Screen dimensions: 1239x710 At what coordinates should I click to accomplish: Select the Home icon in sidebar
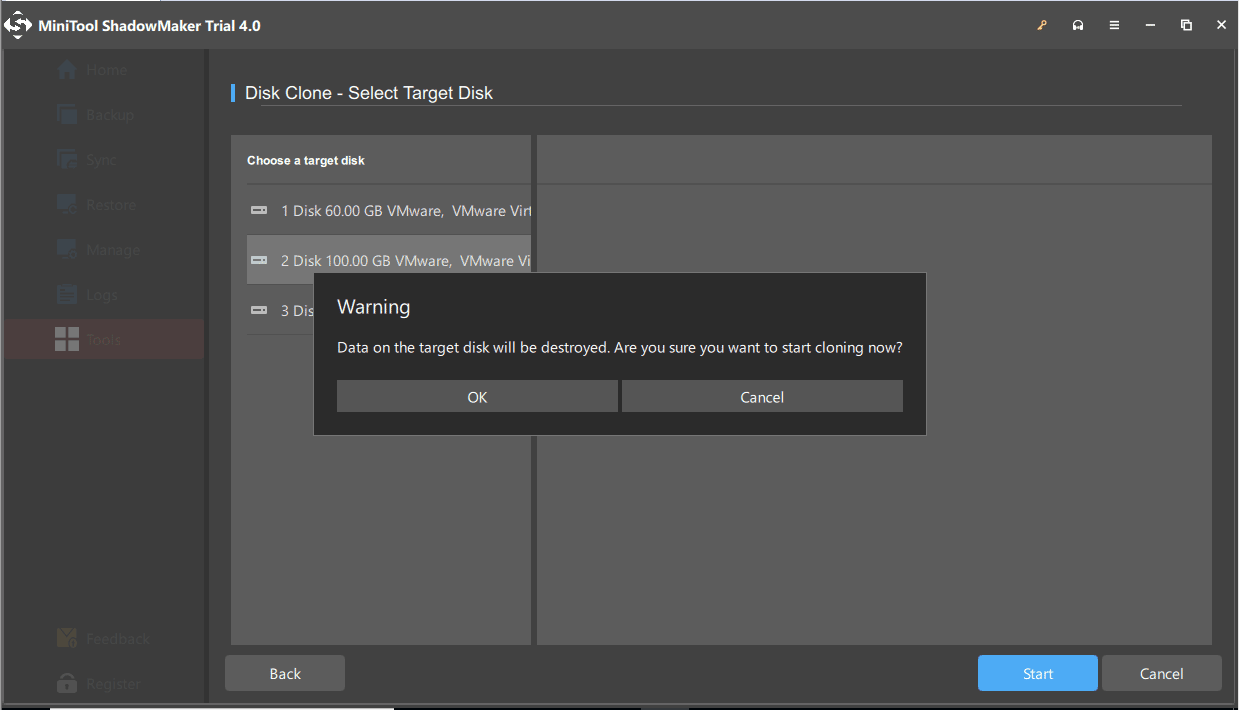68,69
